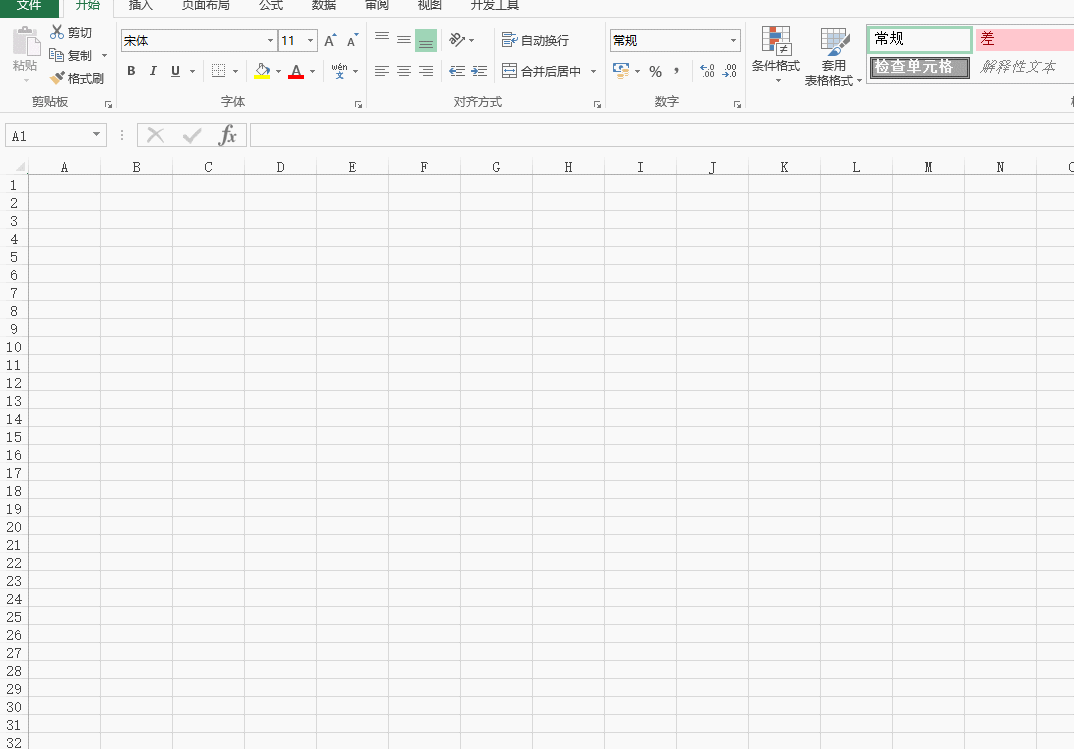Toggle Bold formatting
Viewport: 1074px width, 749px height.
pyautogui.click(x=131, y=71)
